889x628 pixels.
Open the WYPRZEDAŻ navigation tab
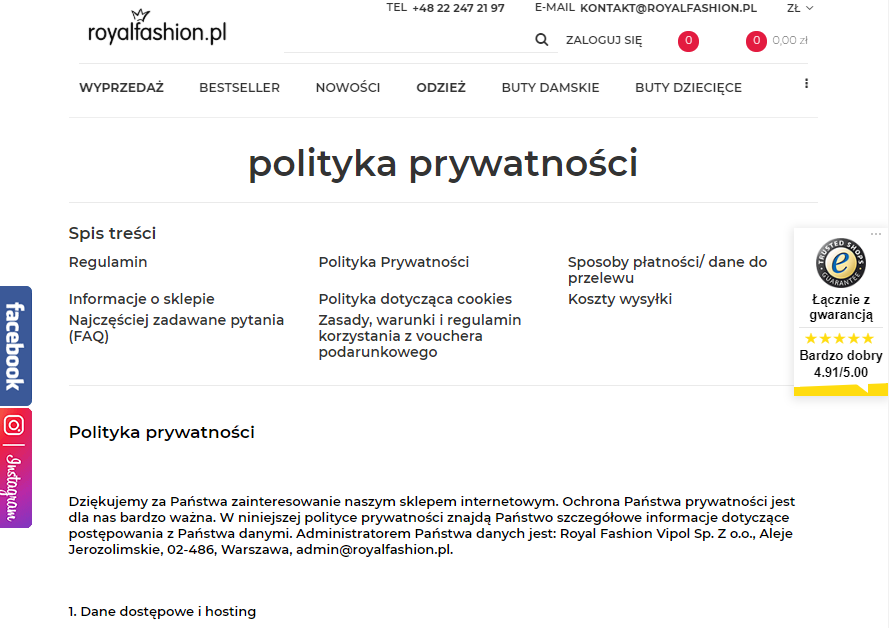(x=124, y=87)
